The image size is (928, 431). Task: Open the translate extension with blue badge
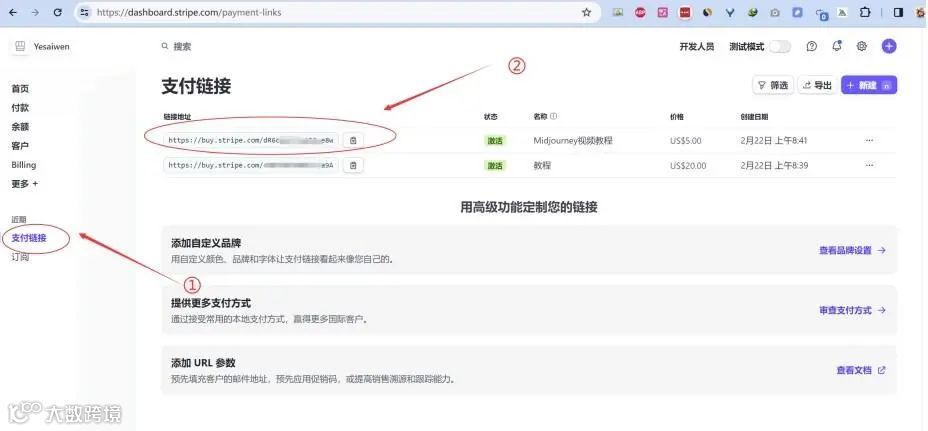tap(821, 14)
